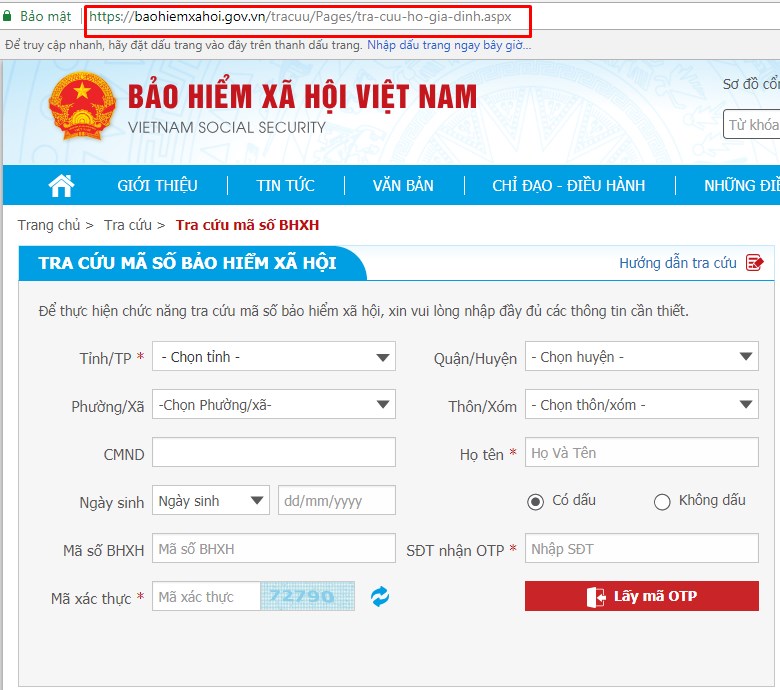Screen dimensions: 780x690
Task: Click the Tra cứu mã số BHXH breadcrumb
Action: click(247, 225)
